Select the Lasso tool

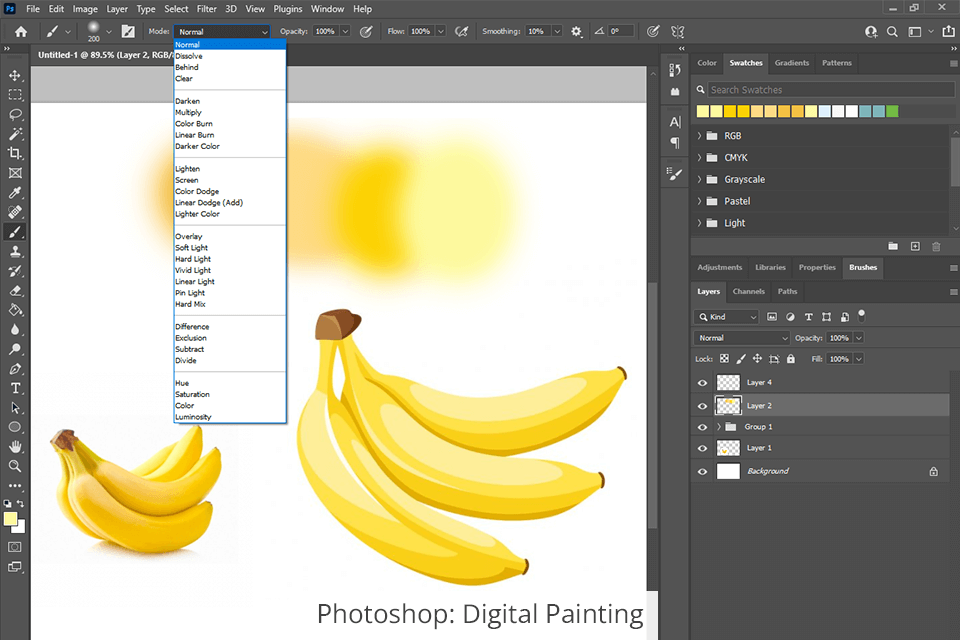[x=15, y=115]
